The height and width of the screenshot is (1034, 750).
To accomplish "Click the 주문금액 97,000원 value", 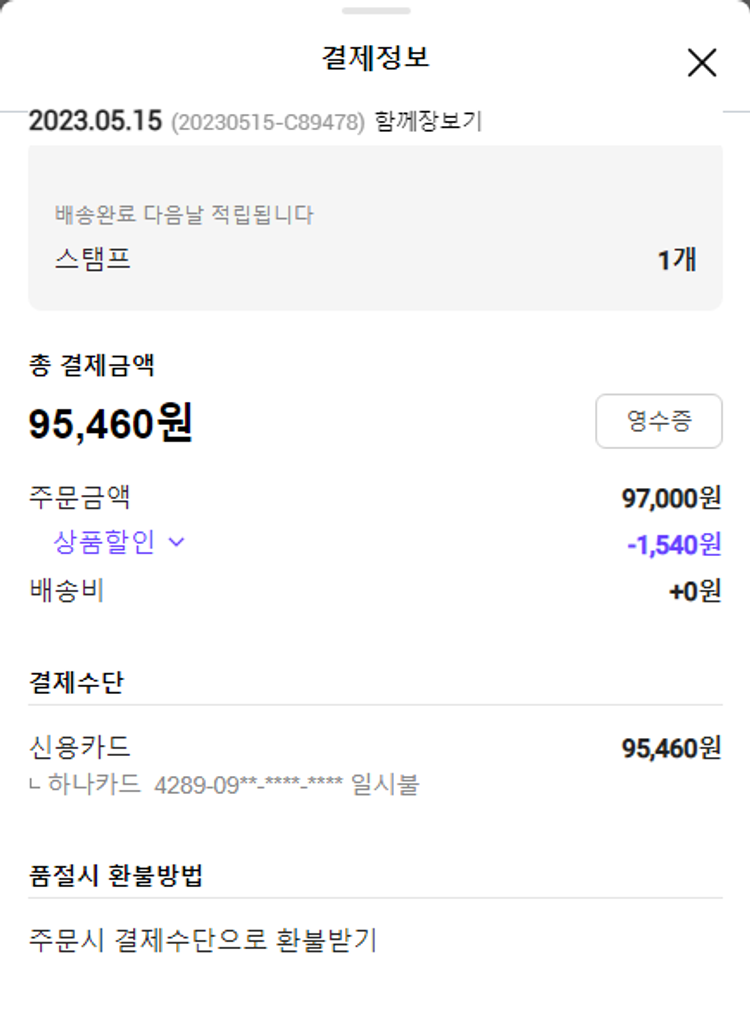I will [670, 497].
